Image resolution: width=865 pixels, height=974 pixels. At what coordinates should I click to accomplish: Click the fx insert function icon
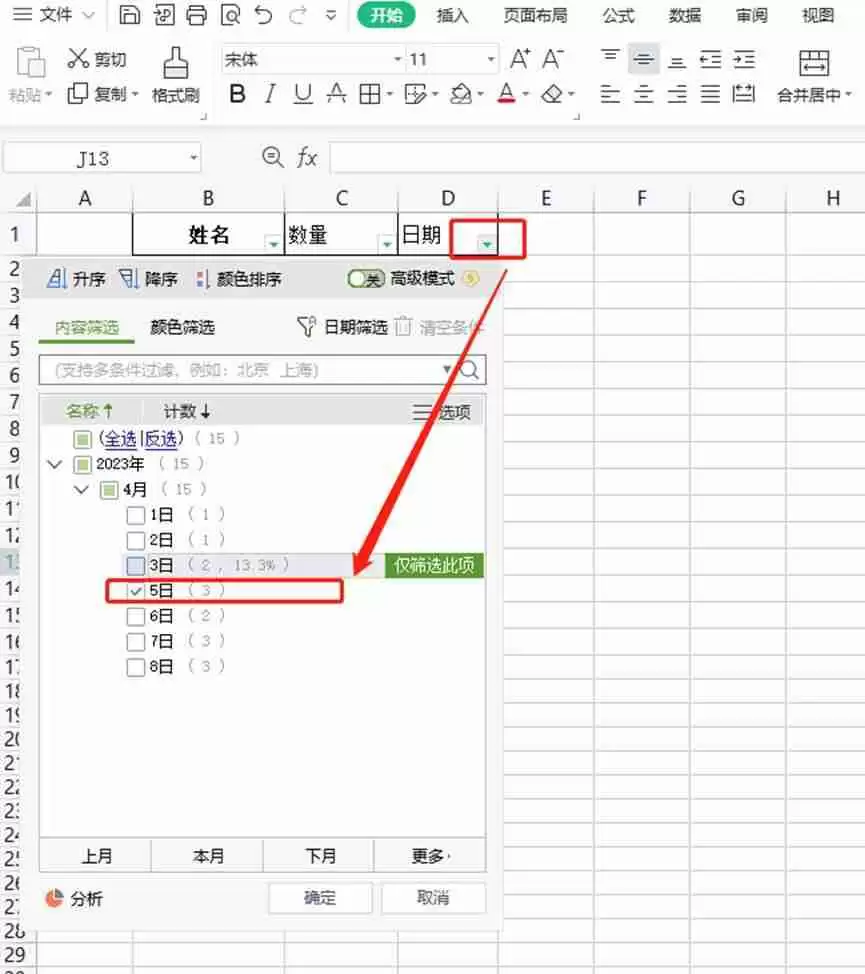pos(306,158)
